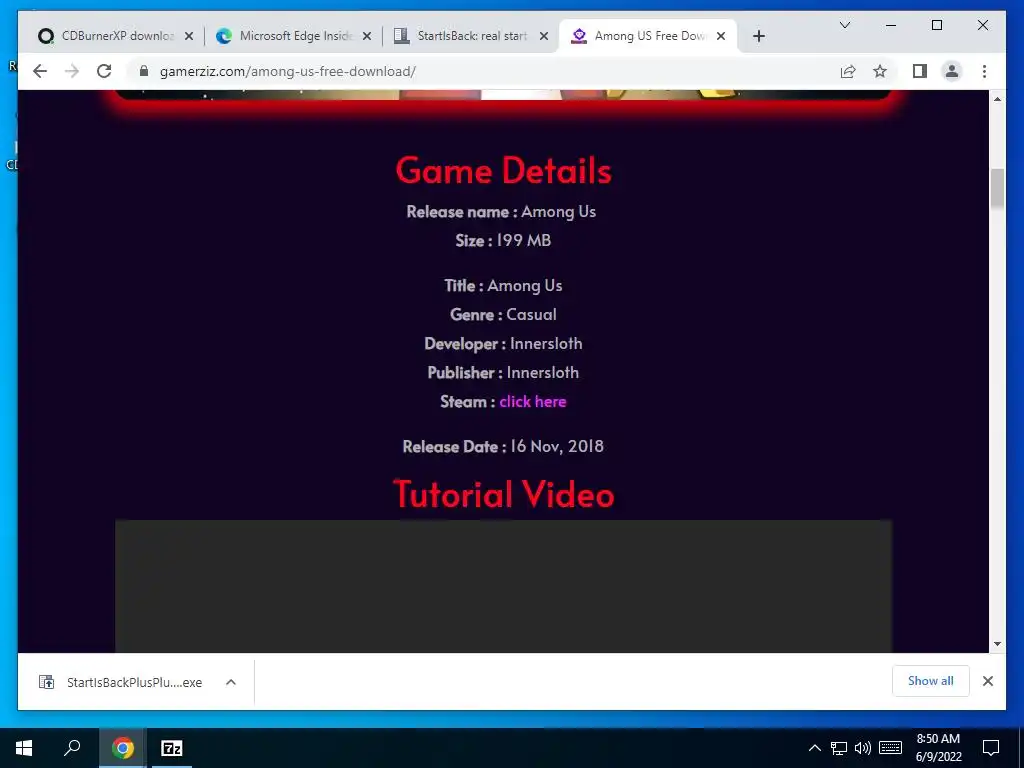Click the scrollbar down arrow
The width and height of the screenshot is (1024, 768).
click(x=997, y=644)
